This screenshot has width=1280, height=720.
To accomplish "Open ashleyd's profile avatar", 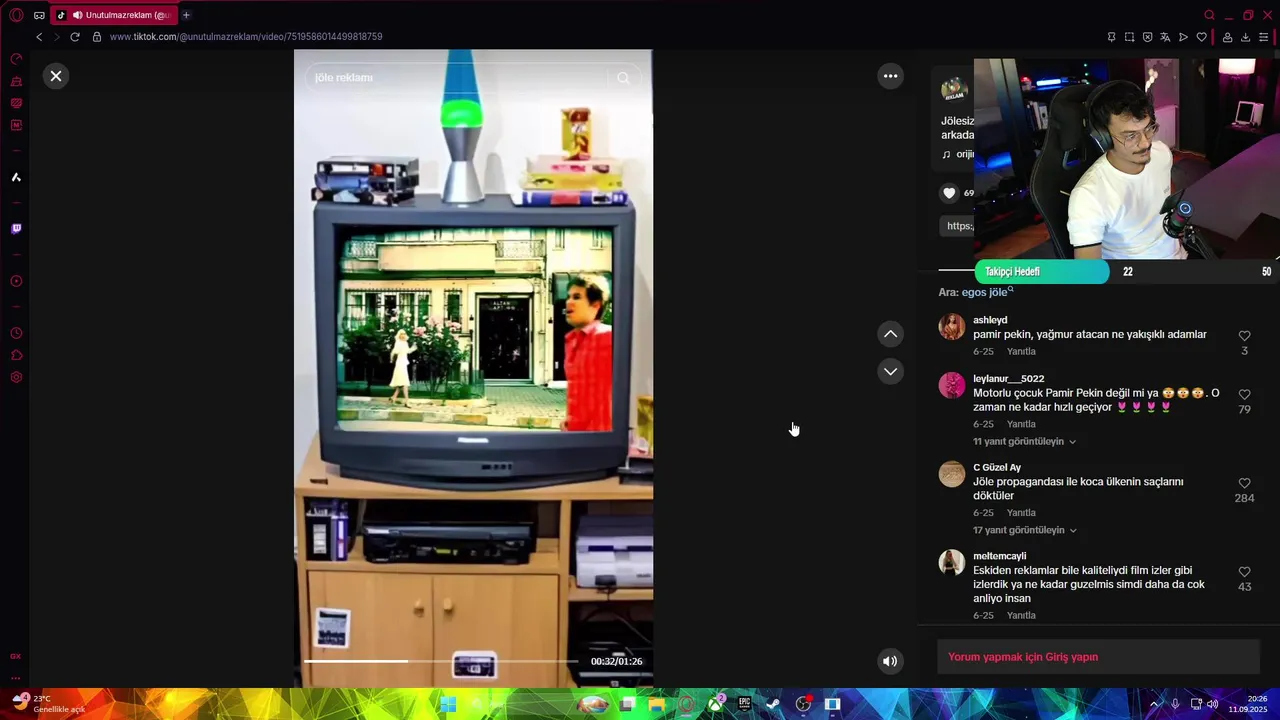I will point(952,327).
